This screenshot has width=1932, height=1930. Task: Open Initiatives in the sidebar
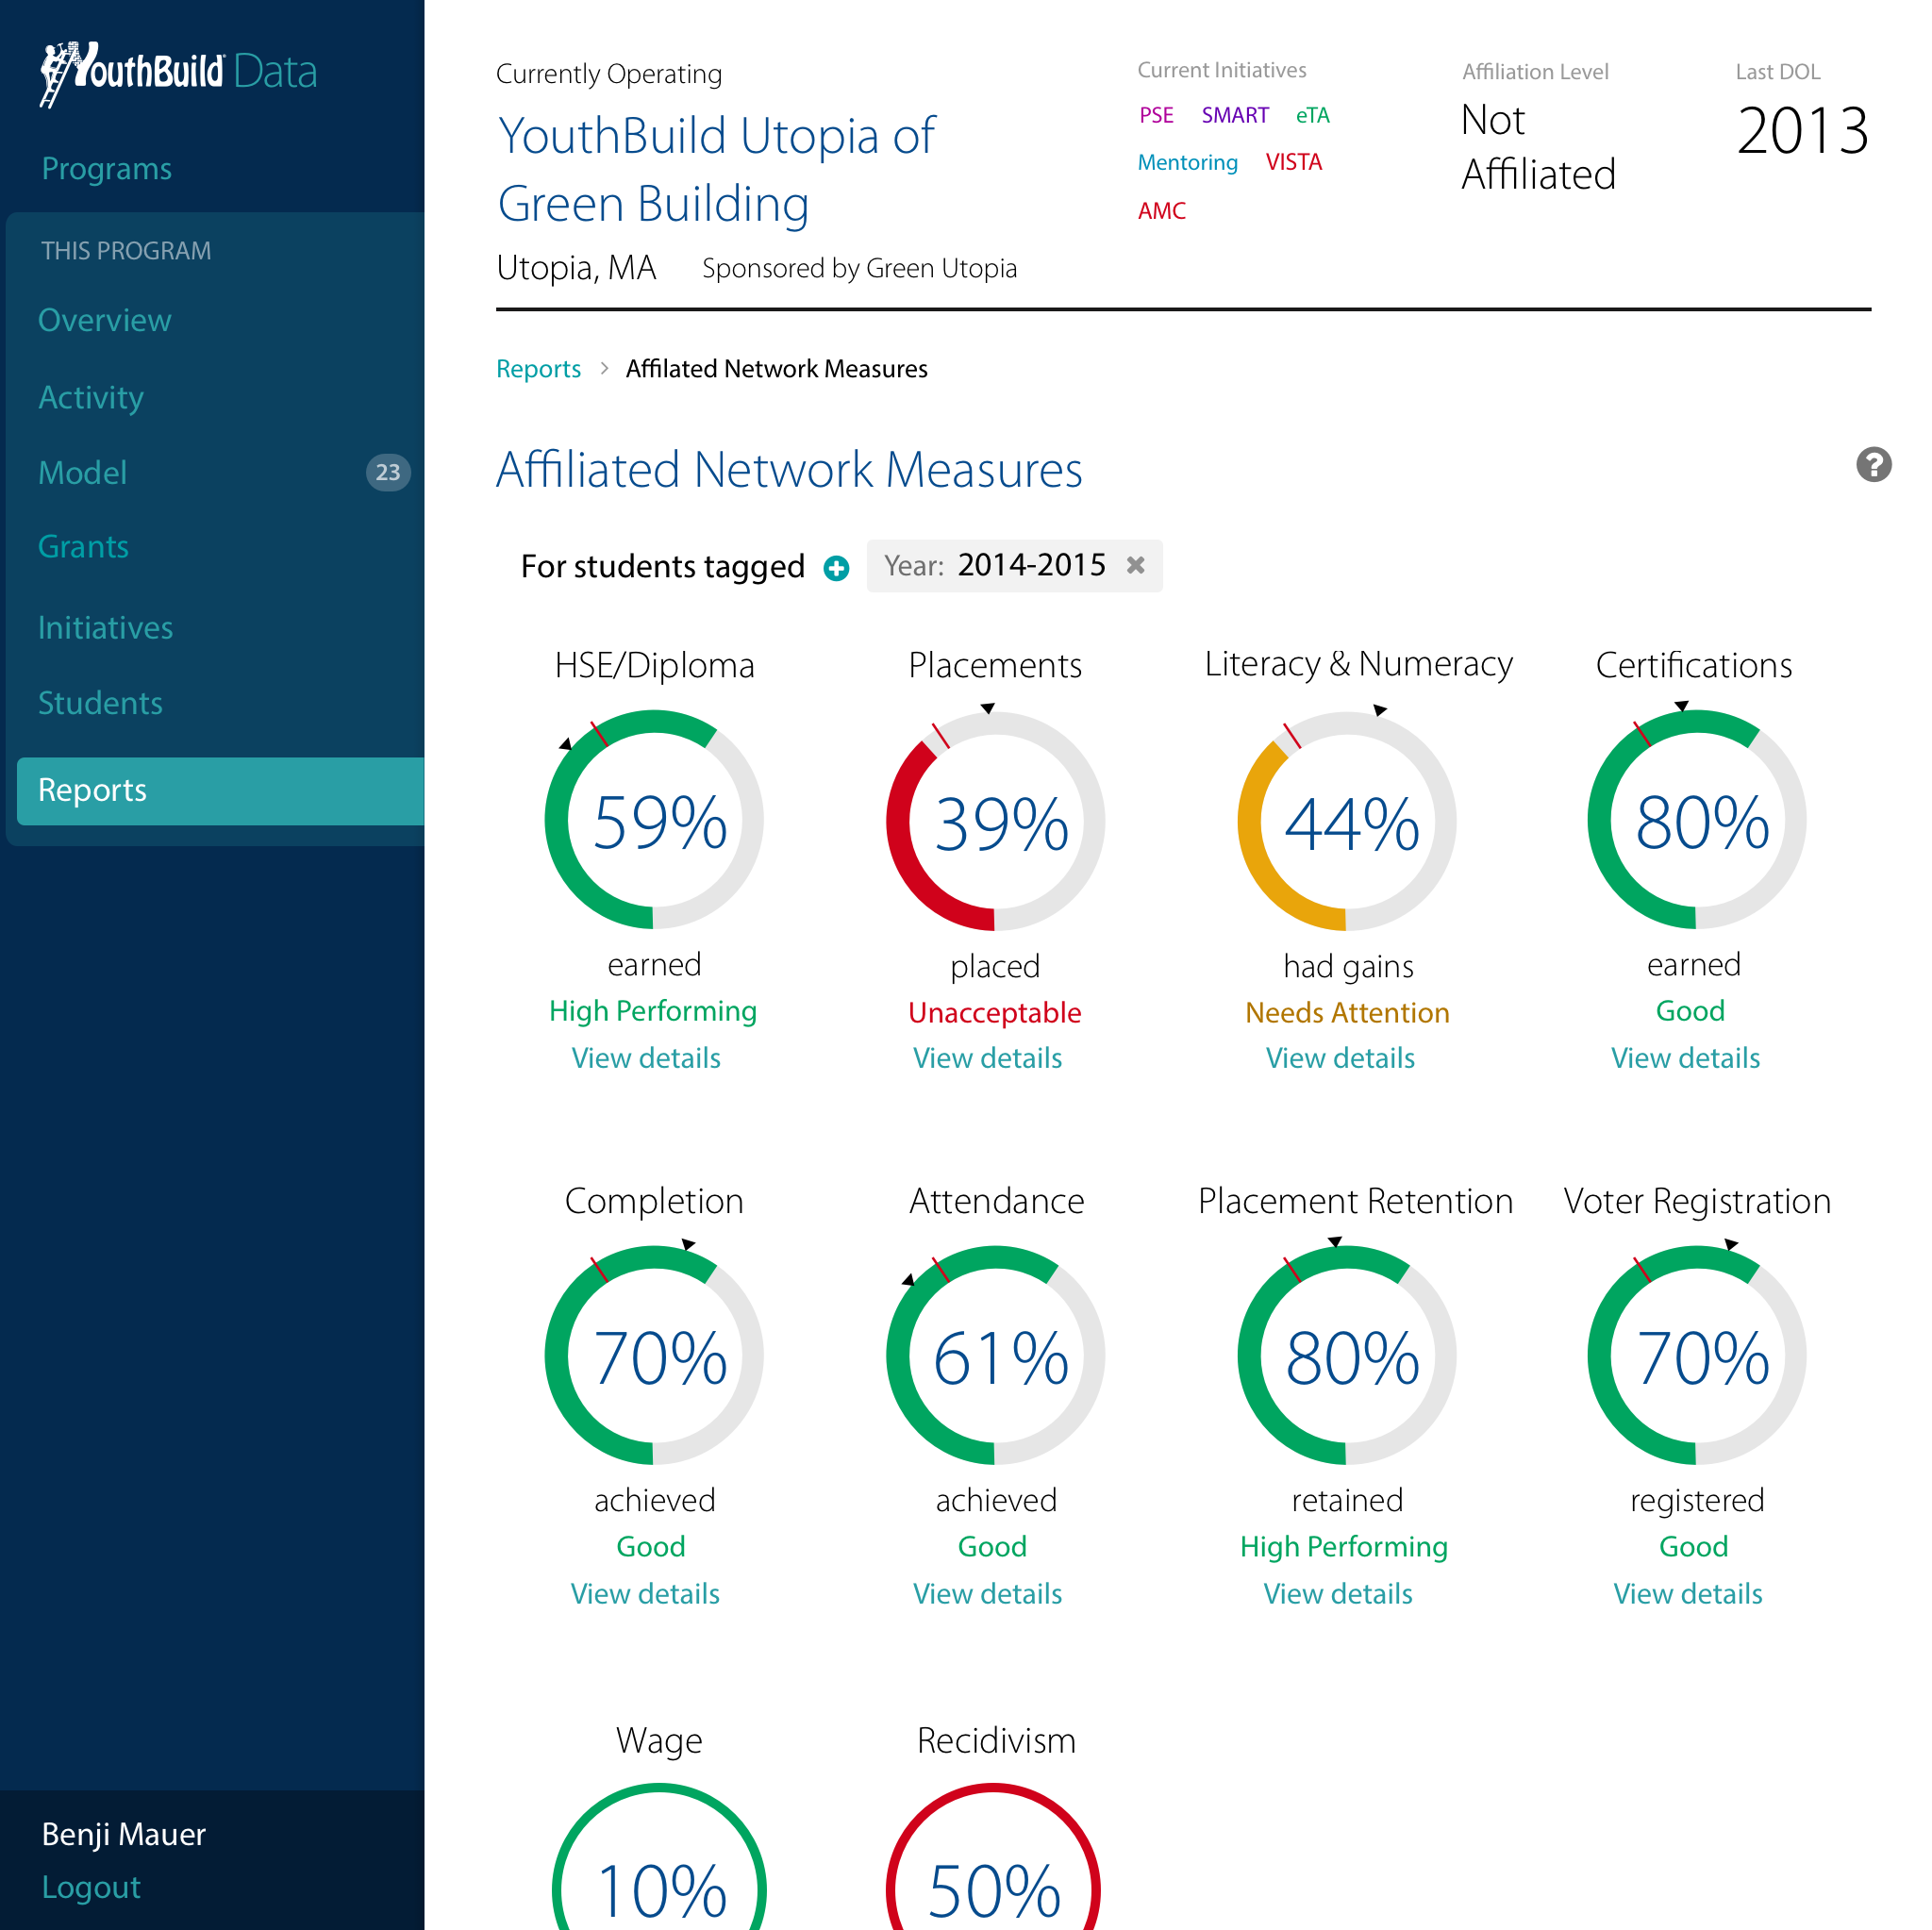(x=106, y=627)
